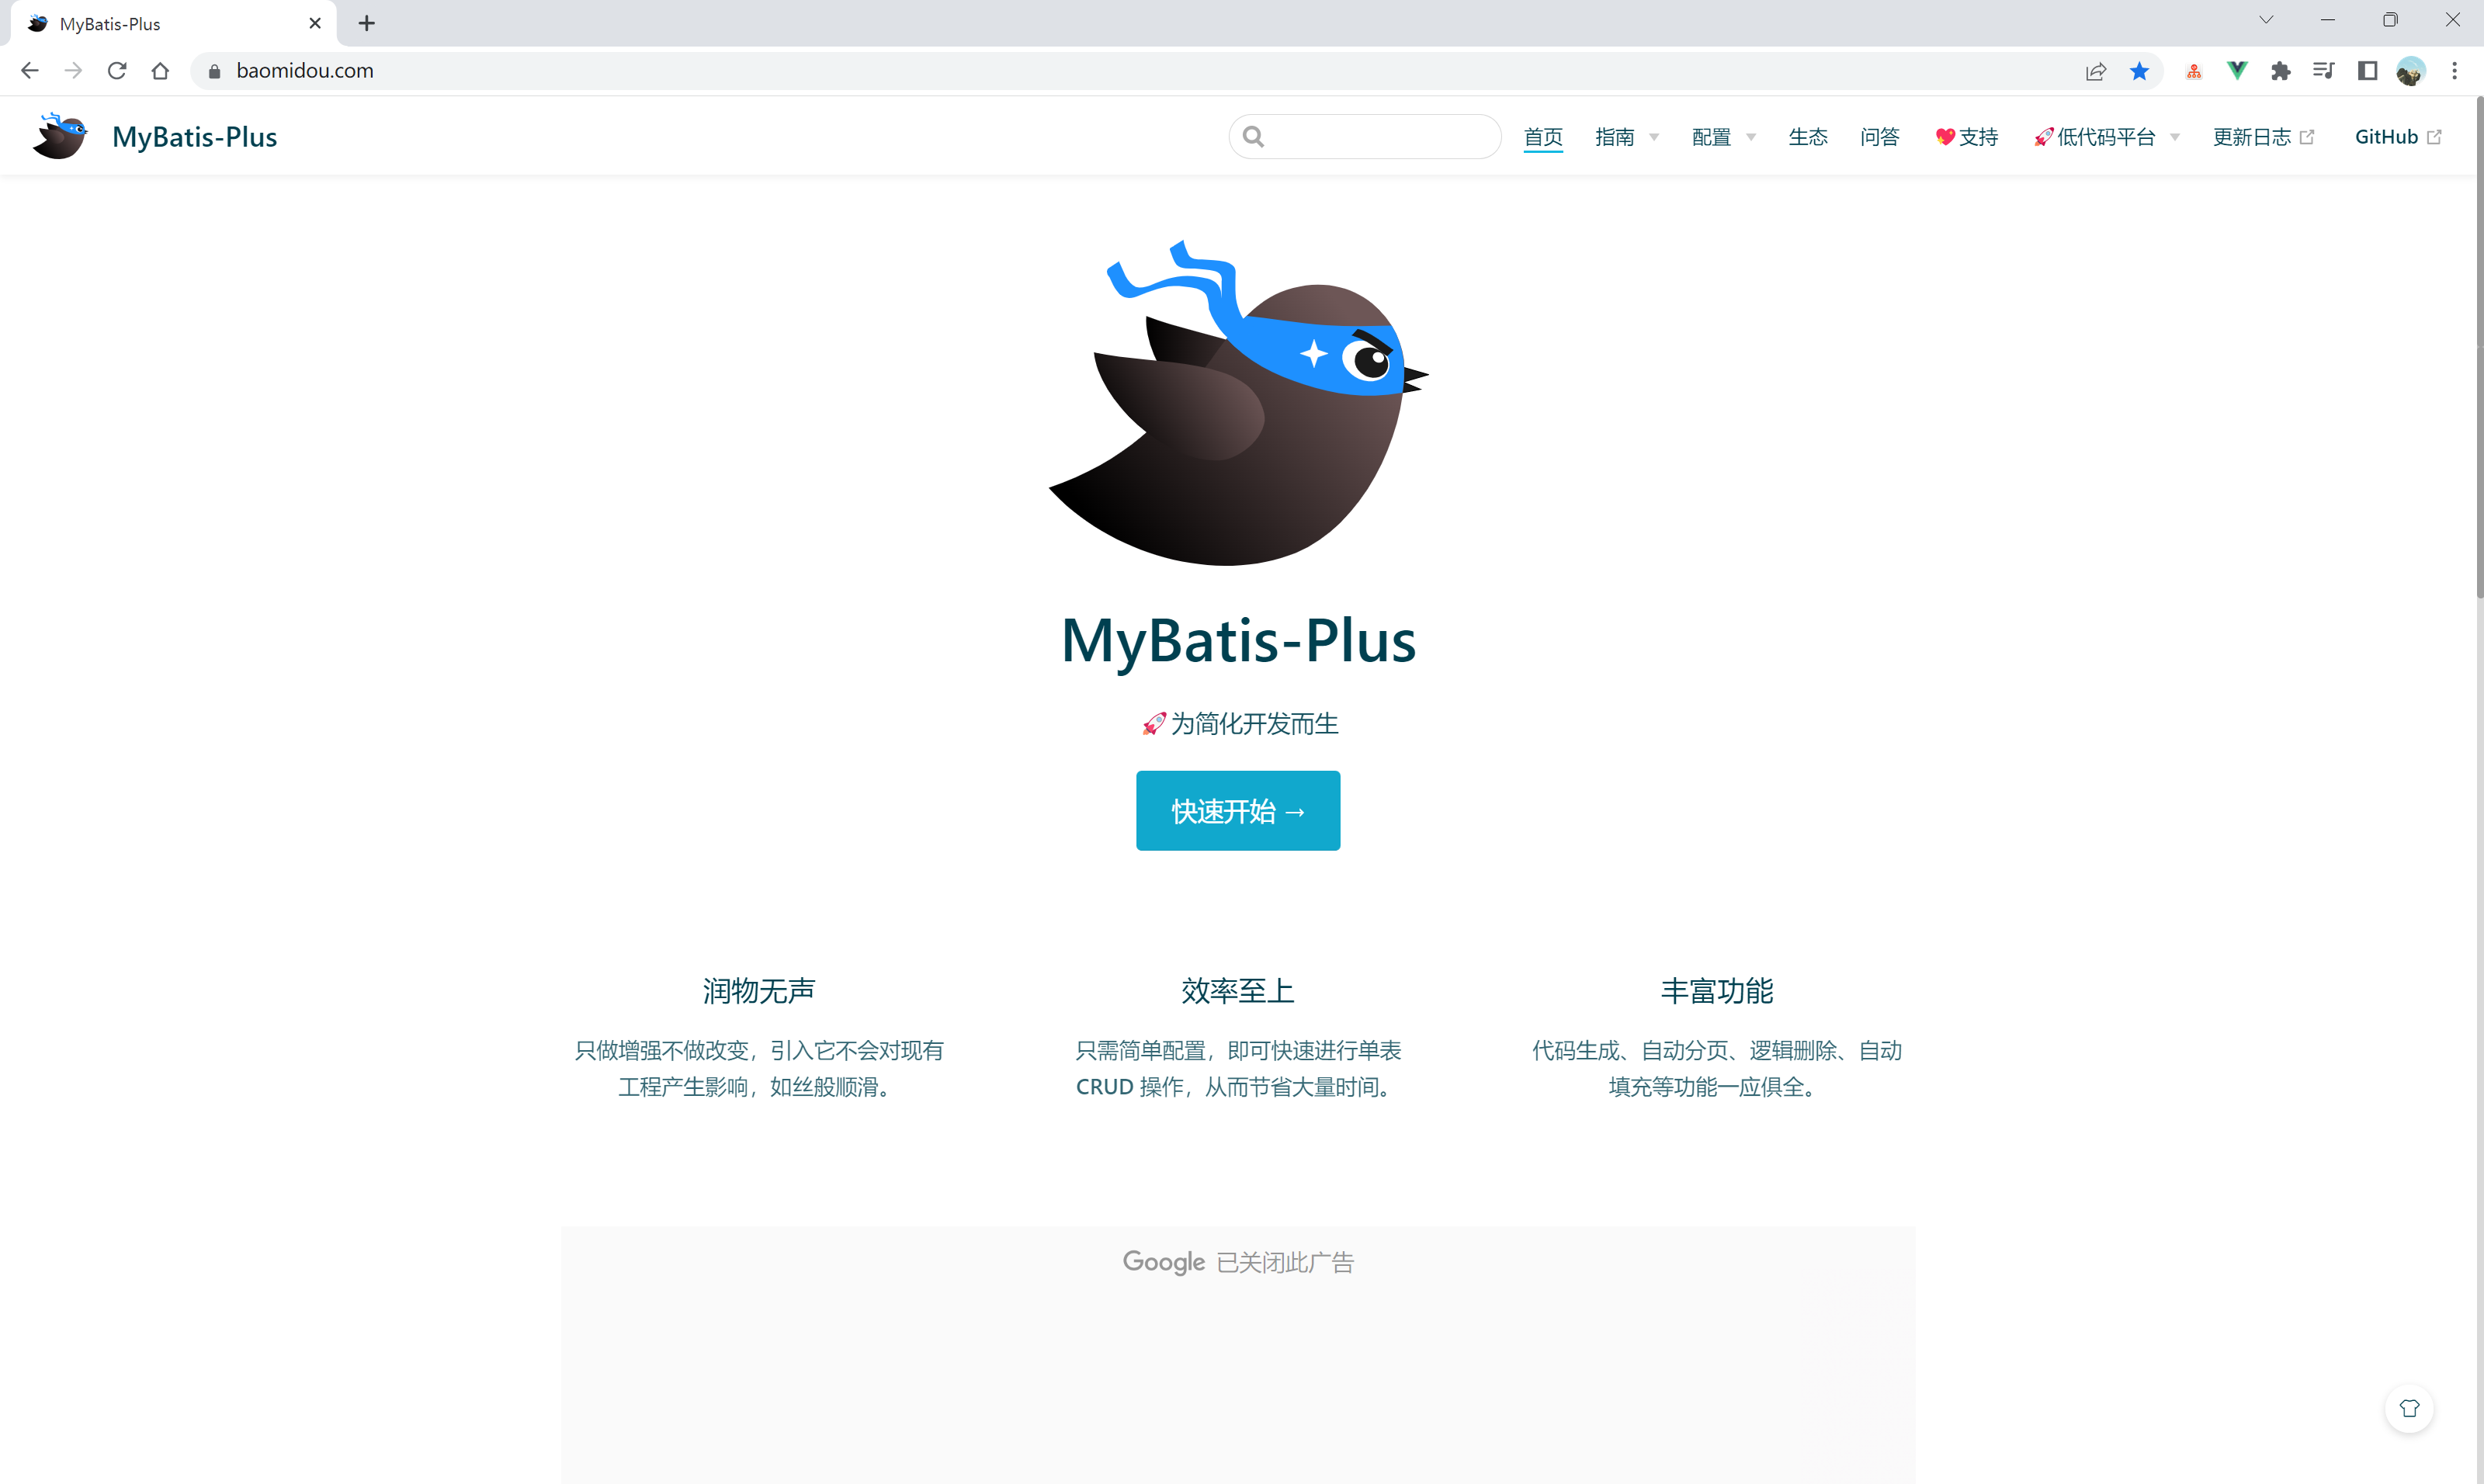Open the 更新日志 external link

pyautogui.click(x=2263, y=137)
